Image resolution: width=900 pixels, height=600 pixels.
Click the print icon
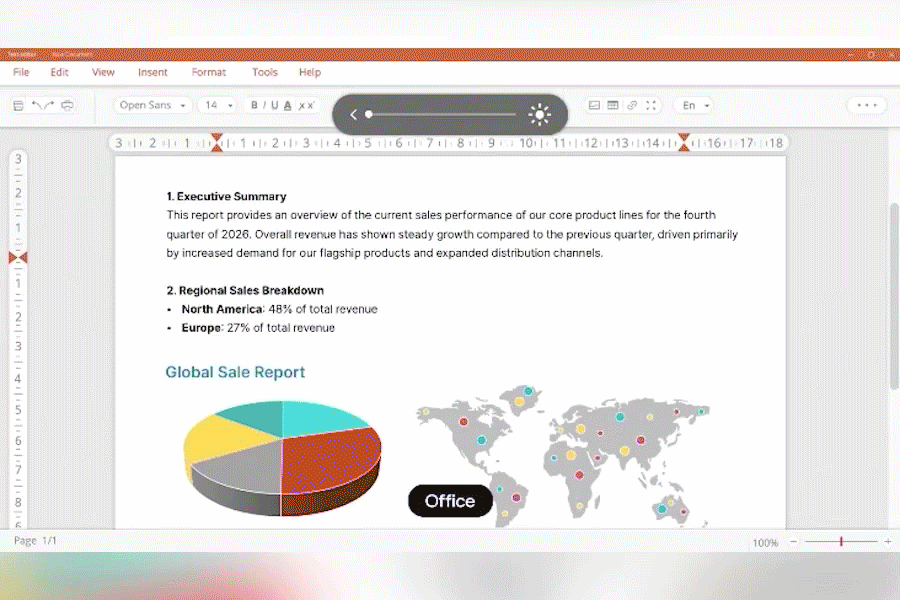click(67, 106)
